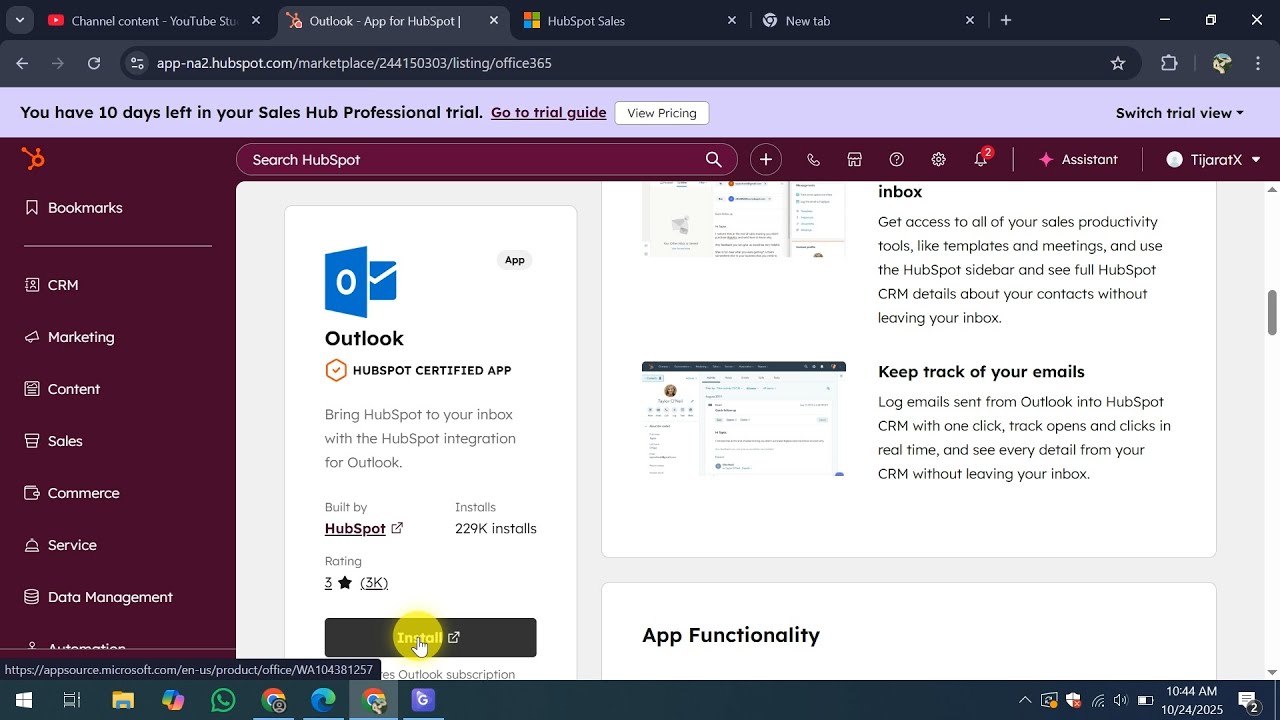The width and height of the screenshot is (1280, 720).
Task: Show hidden system tray icons
Action: coord(1025,700)
